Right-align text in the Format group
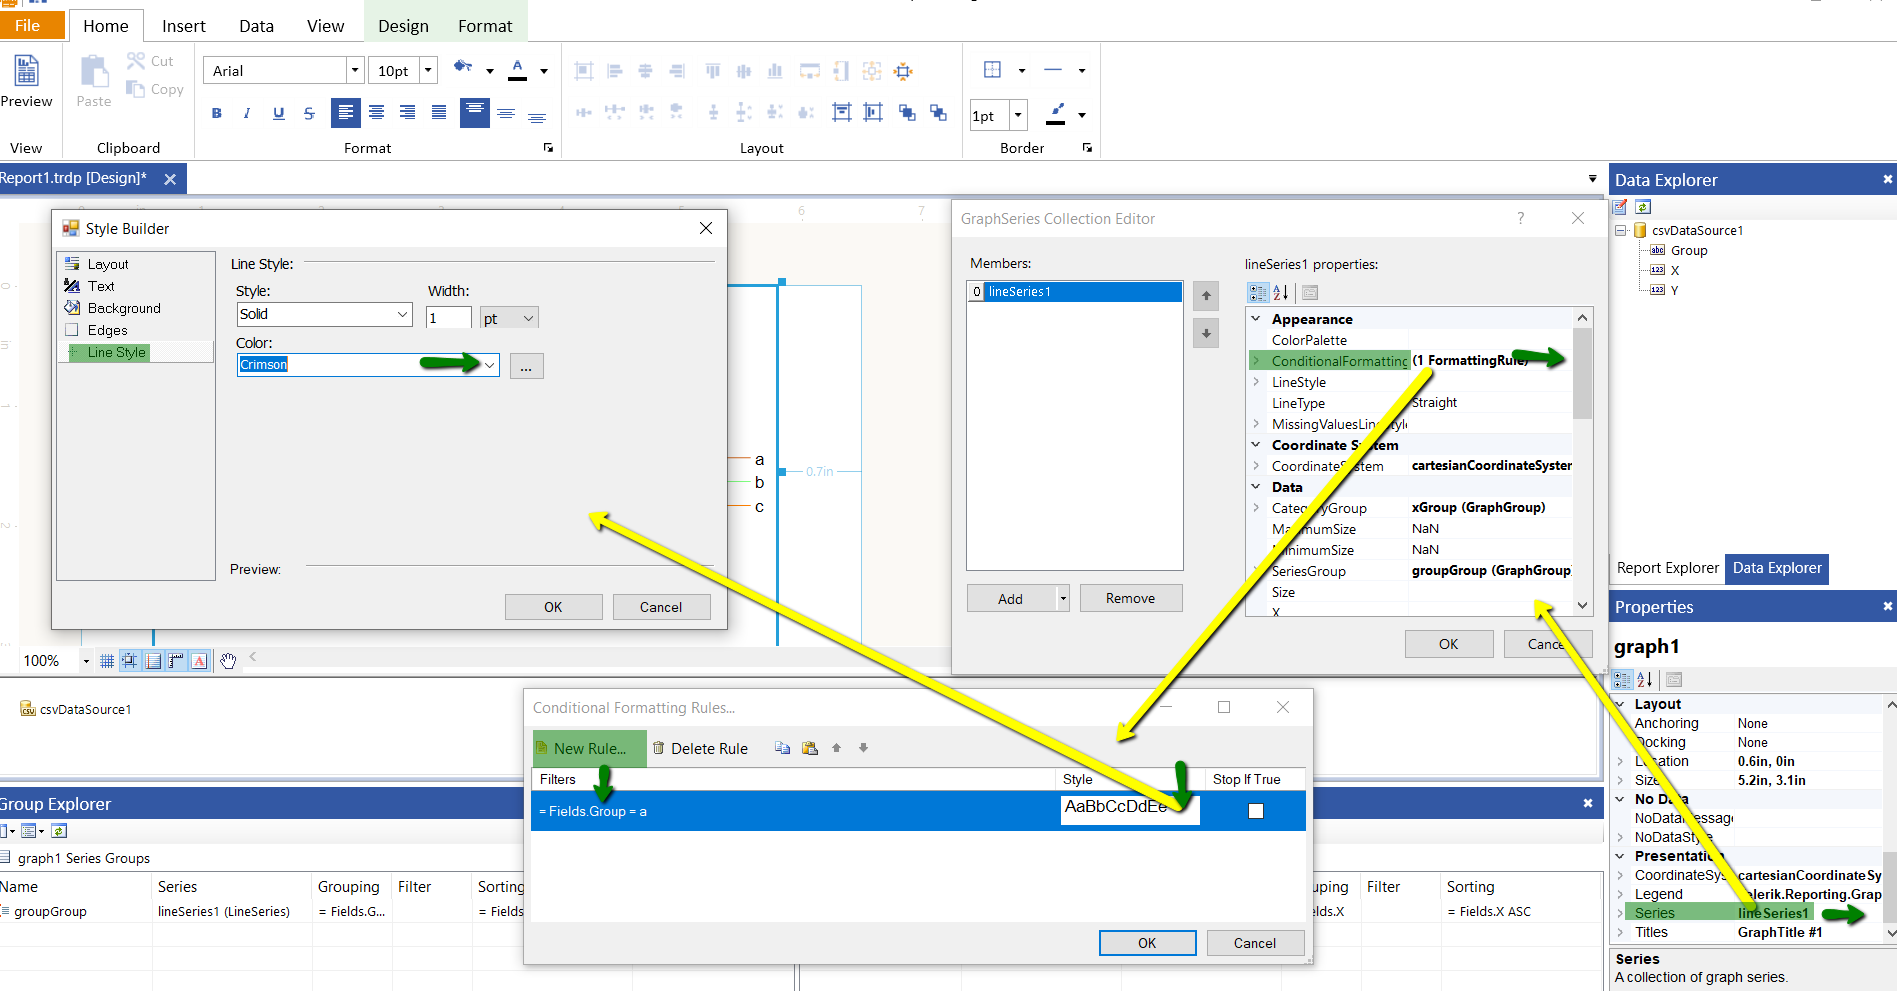Screen dimensions: 1897x991 point(408,113)
